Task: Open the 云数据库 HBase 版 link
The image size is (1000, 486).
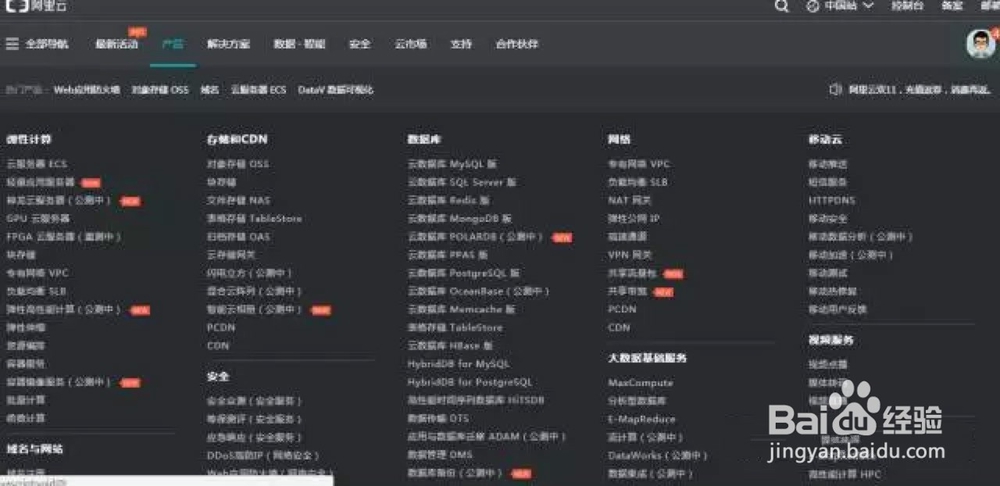Action: 450,346
